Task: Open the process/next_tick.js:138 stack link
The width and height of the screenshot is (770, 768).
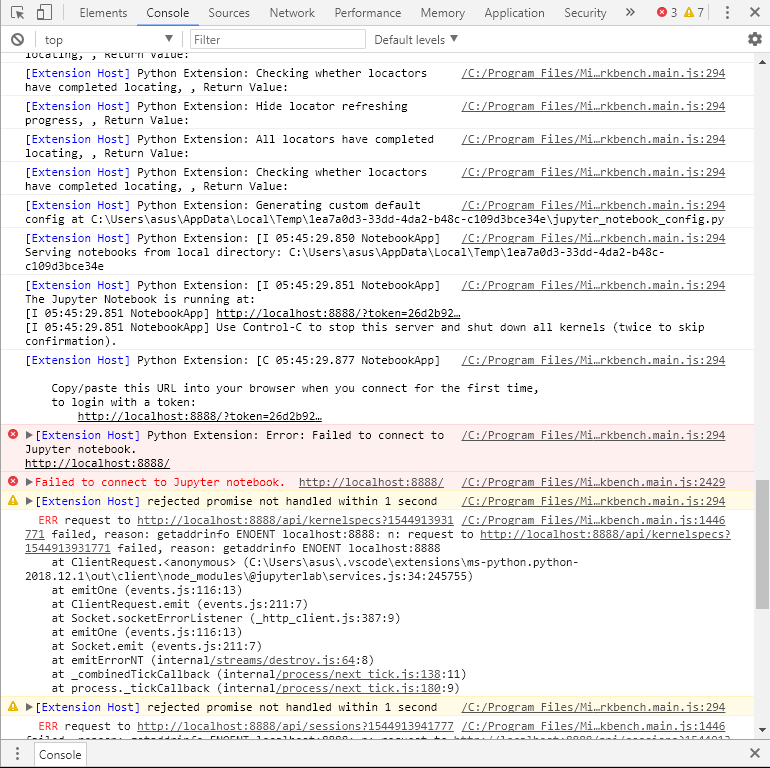Action: click(x=358, y=674)
